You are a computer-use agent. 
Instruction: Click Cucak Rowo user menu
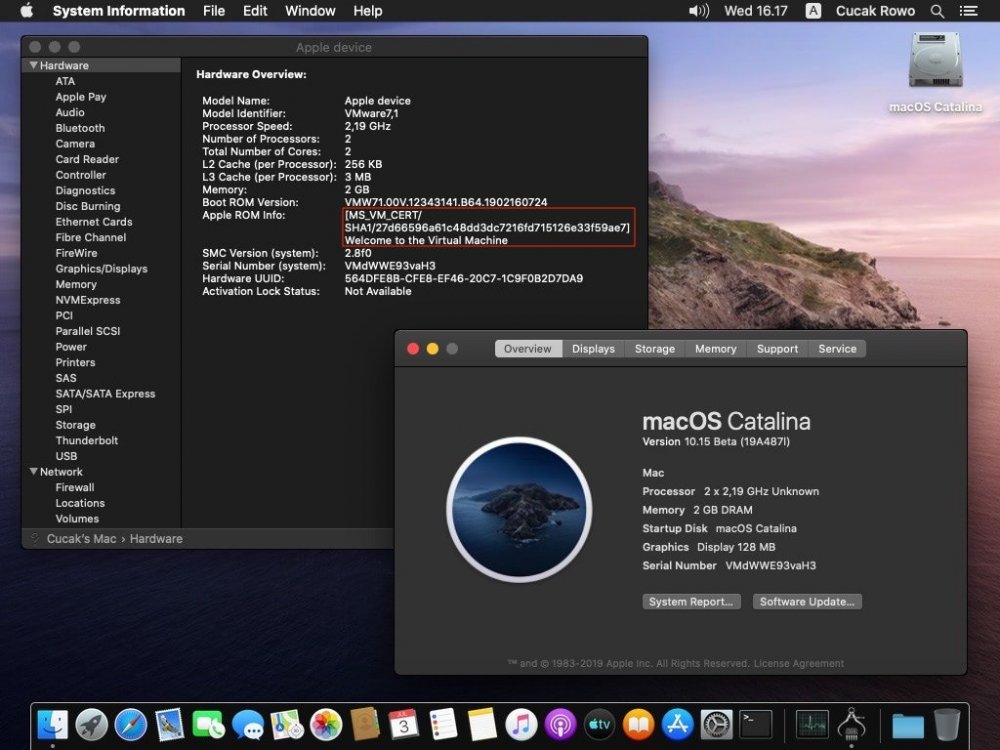[875, 11]
